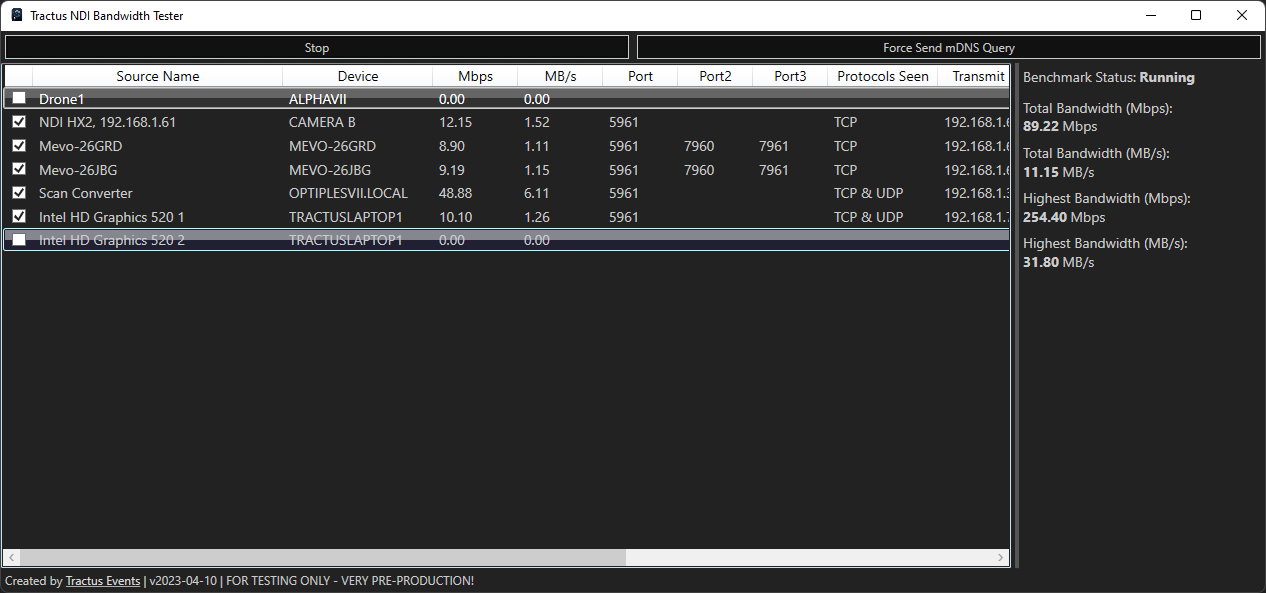Click the horizontal scrollbar left arrow
Screen dimensions: 1266x593
(11, 557)
